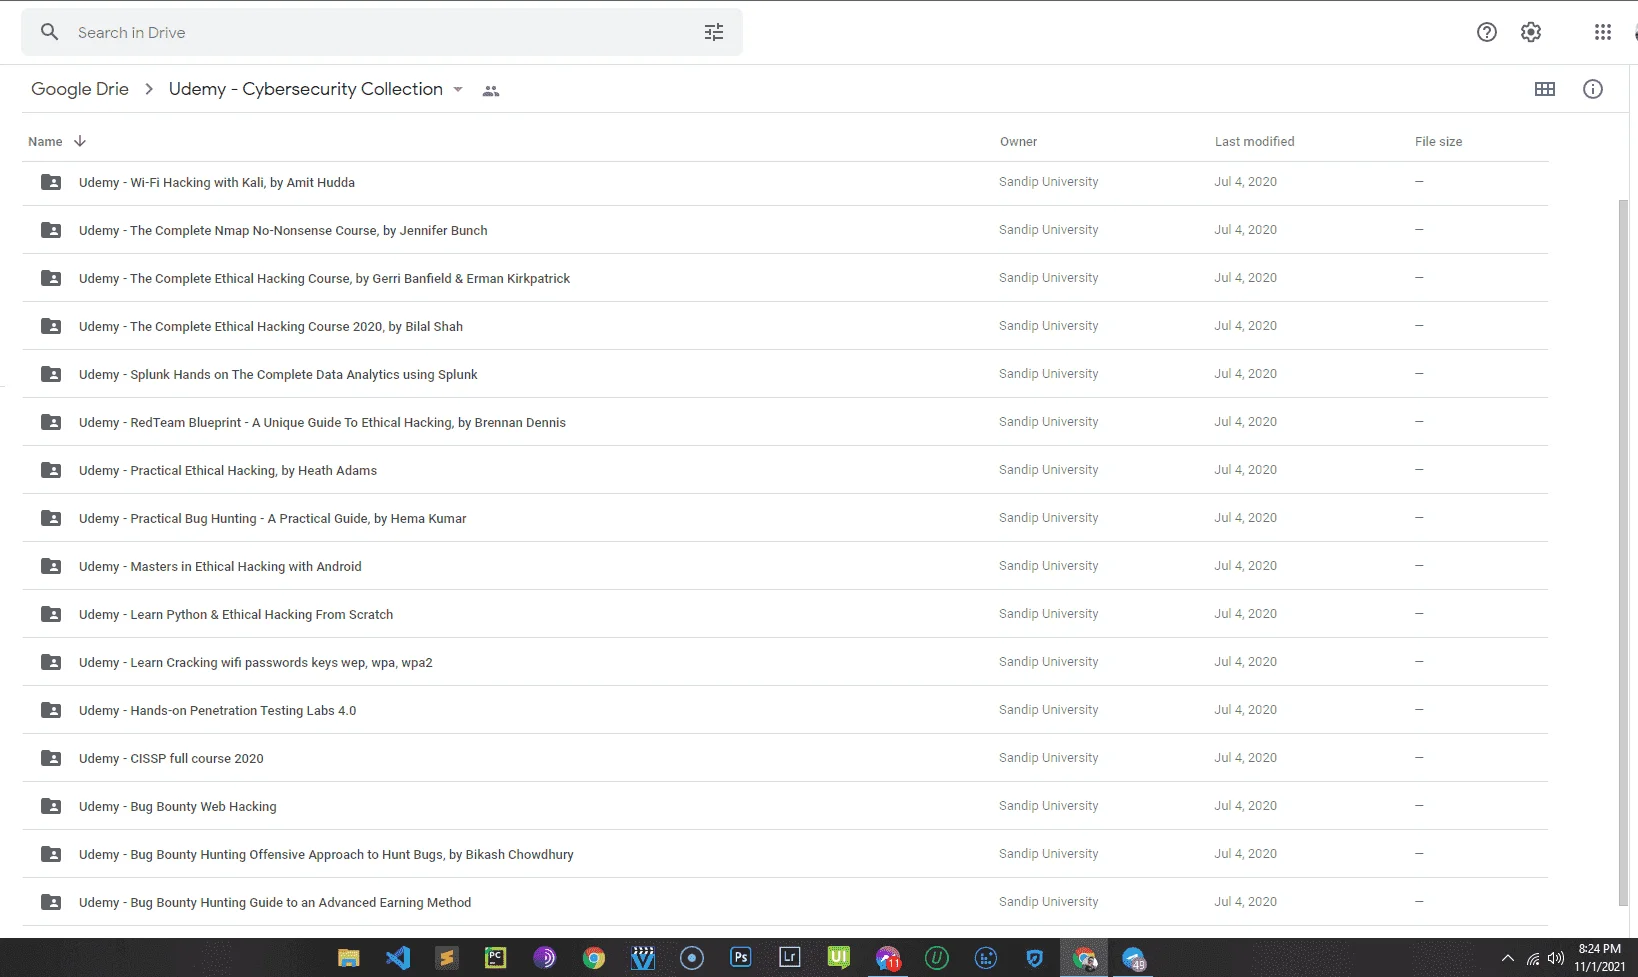The width and height of the screenshot is (1638, 977).
Task: Open Telegram icon with 49 badge
Action: coord(1134,959)
